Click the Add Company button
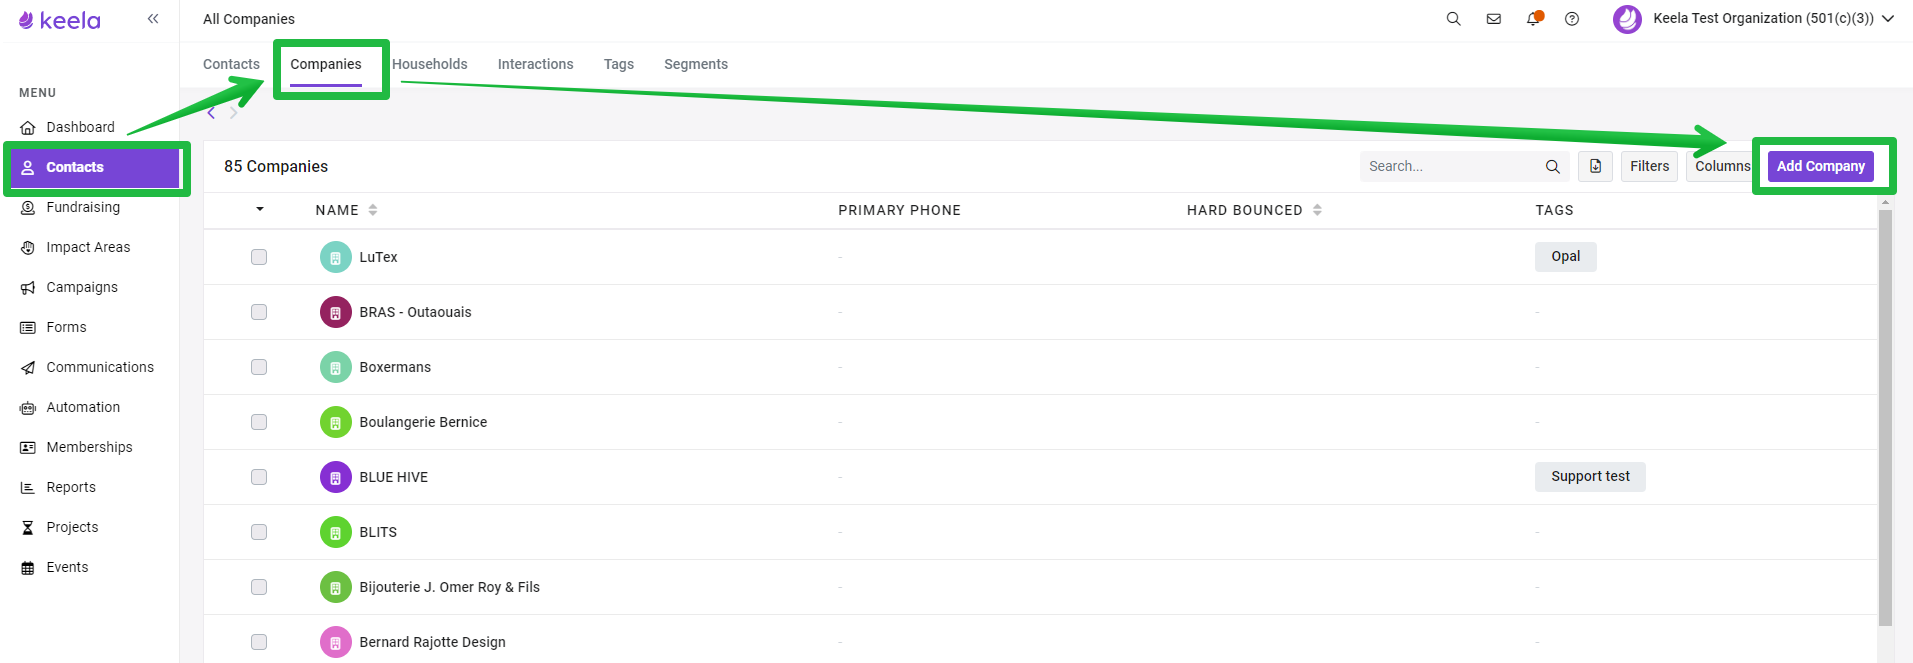 [1820, 166]
